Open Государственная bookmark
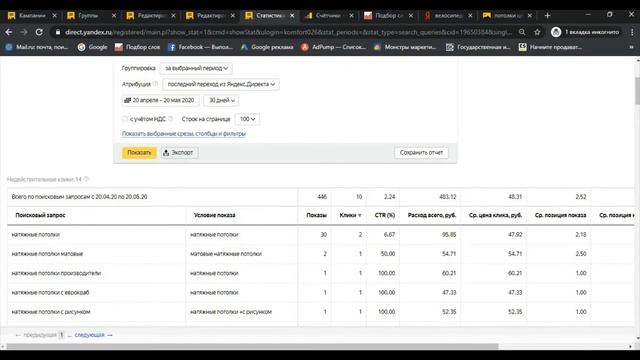 point(478,47)
